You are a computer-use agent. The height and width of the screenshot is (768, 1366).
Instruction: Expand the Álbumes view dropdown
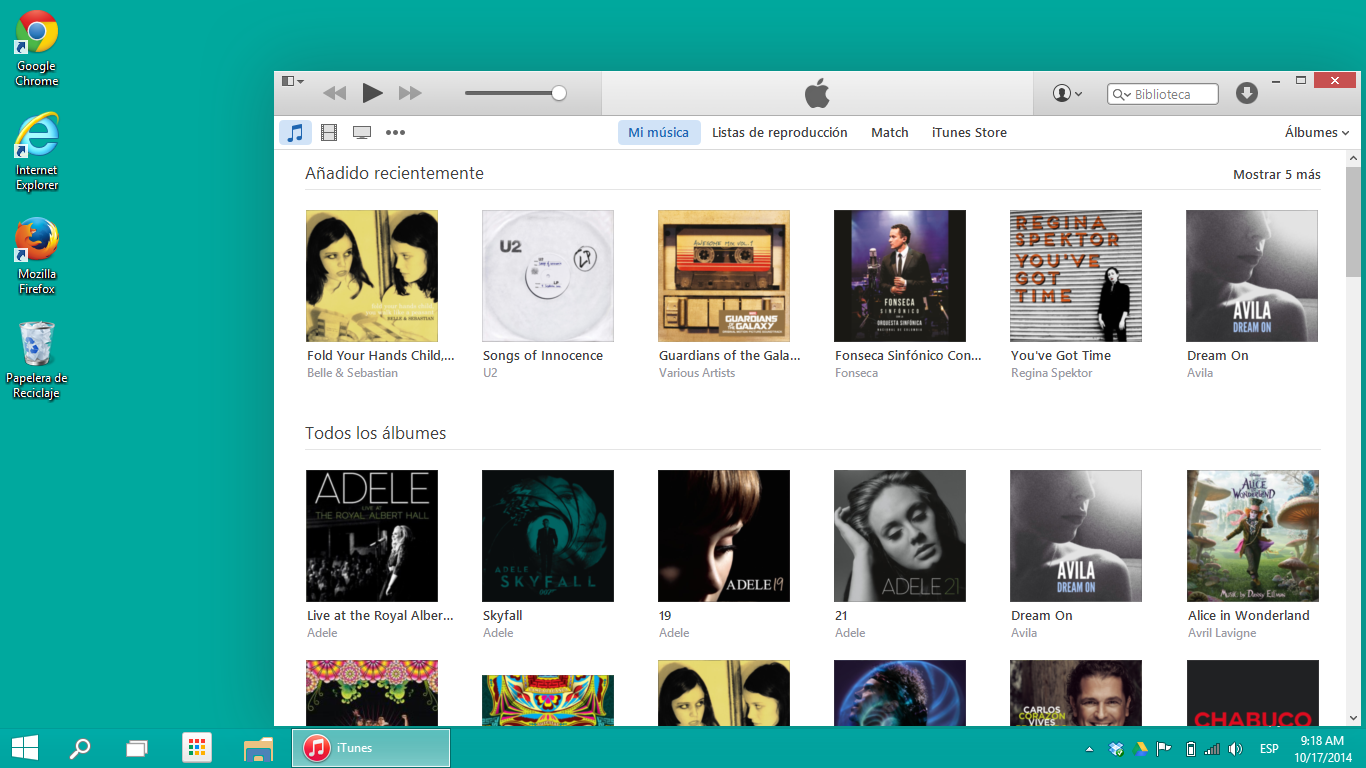point(1317,132)
